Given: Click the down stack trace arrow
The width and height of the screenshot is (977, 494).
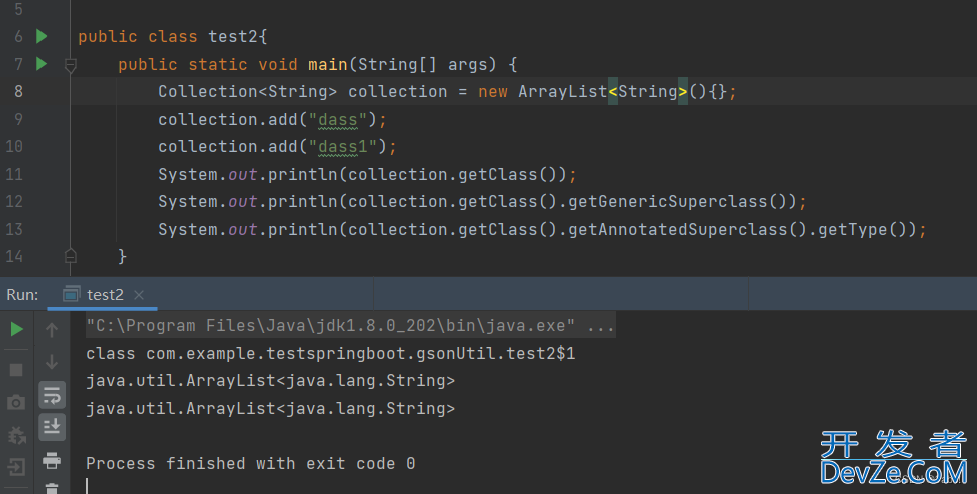Looking at the screenshot, I should tap(52, 362).
